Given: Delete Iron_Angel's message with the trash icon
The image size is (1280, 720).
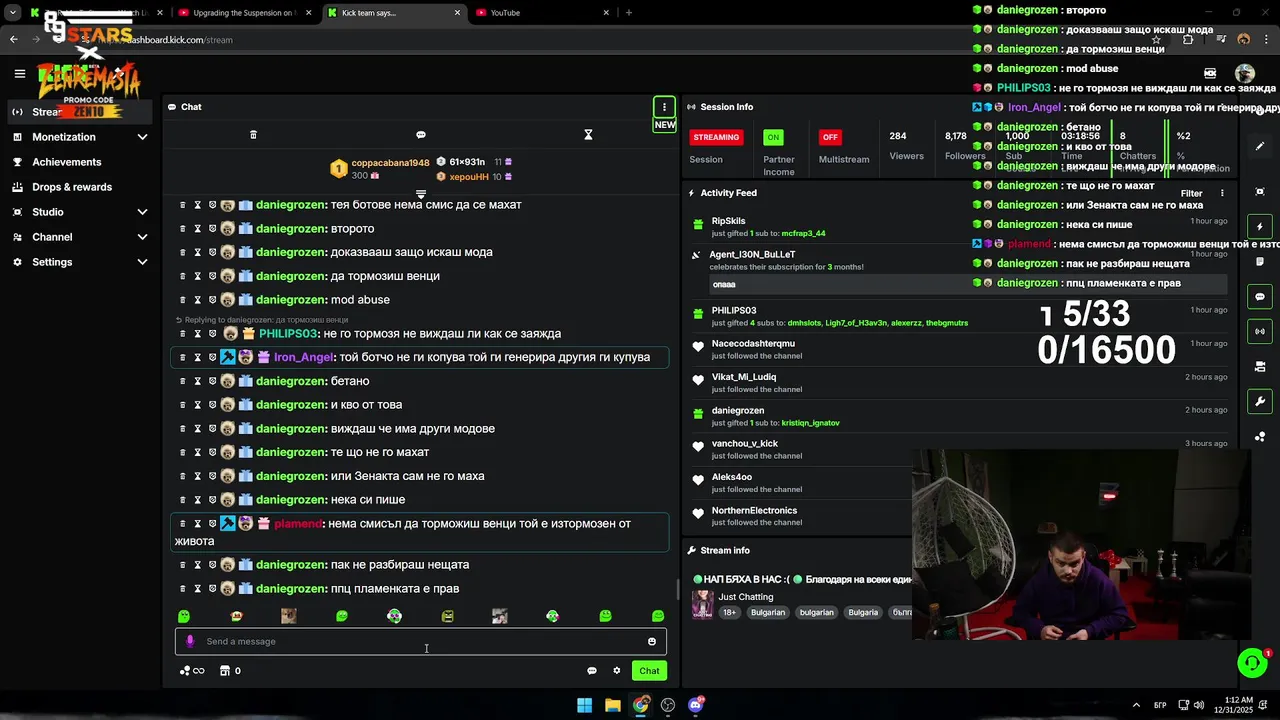Looking at the screenshot, I should point(182,357).
